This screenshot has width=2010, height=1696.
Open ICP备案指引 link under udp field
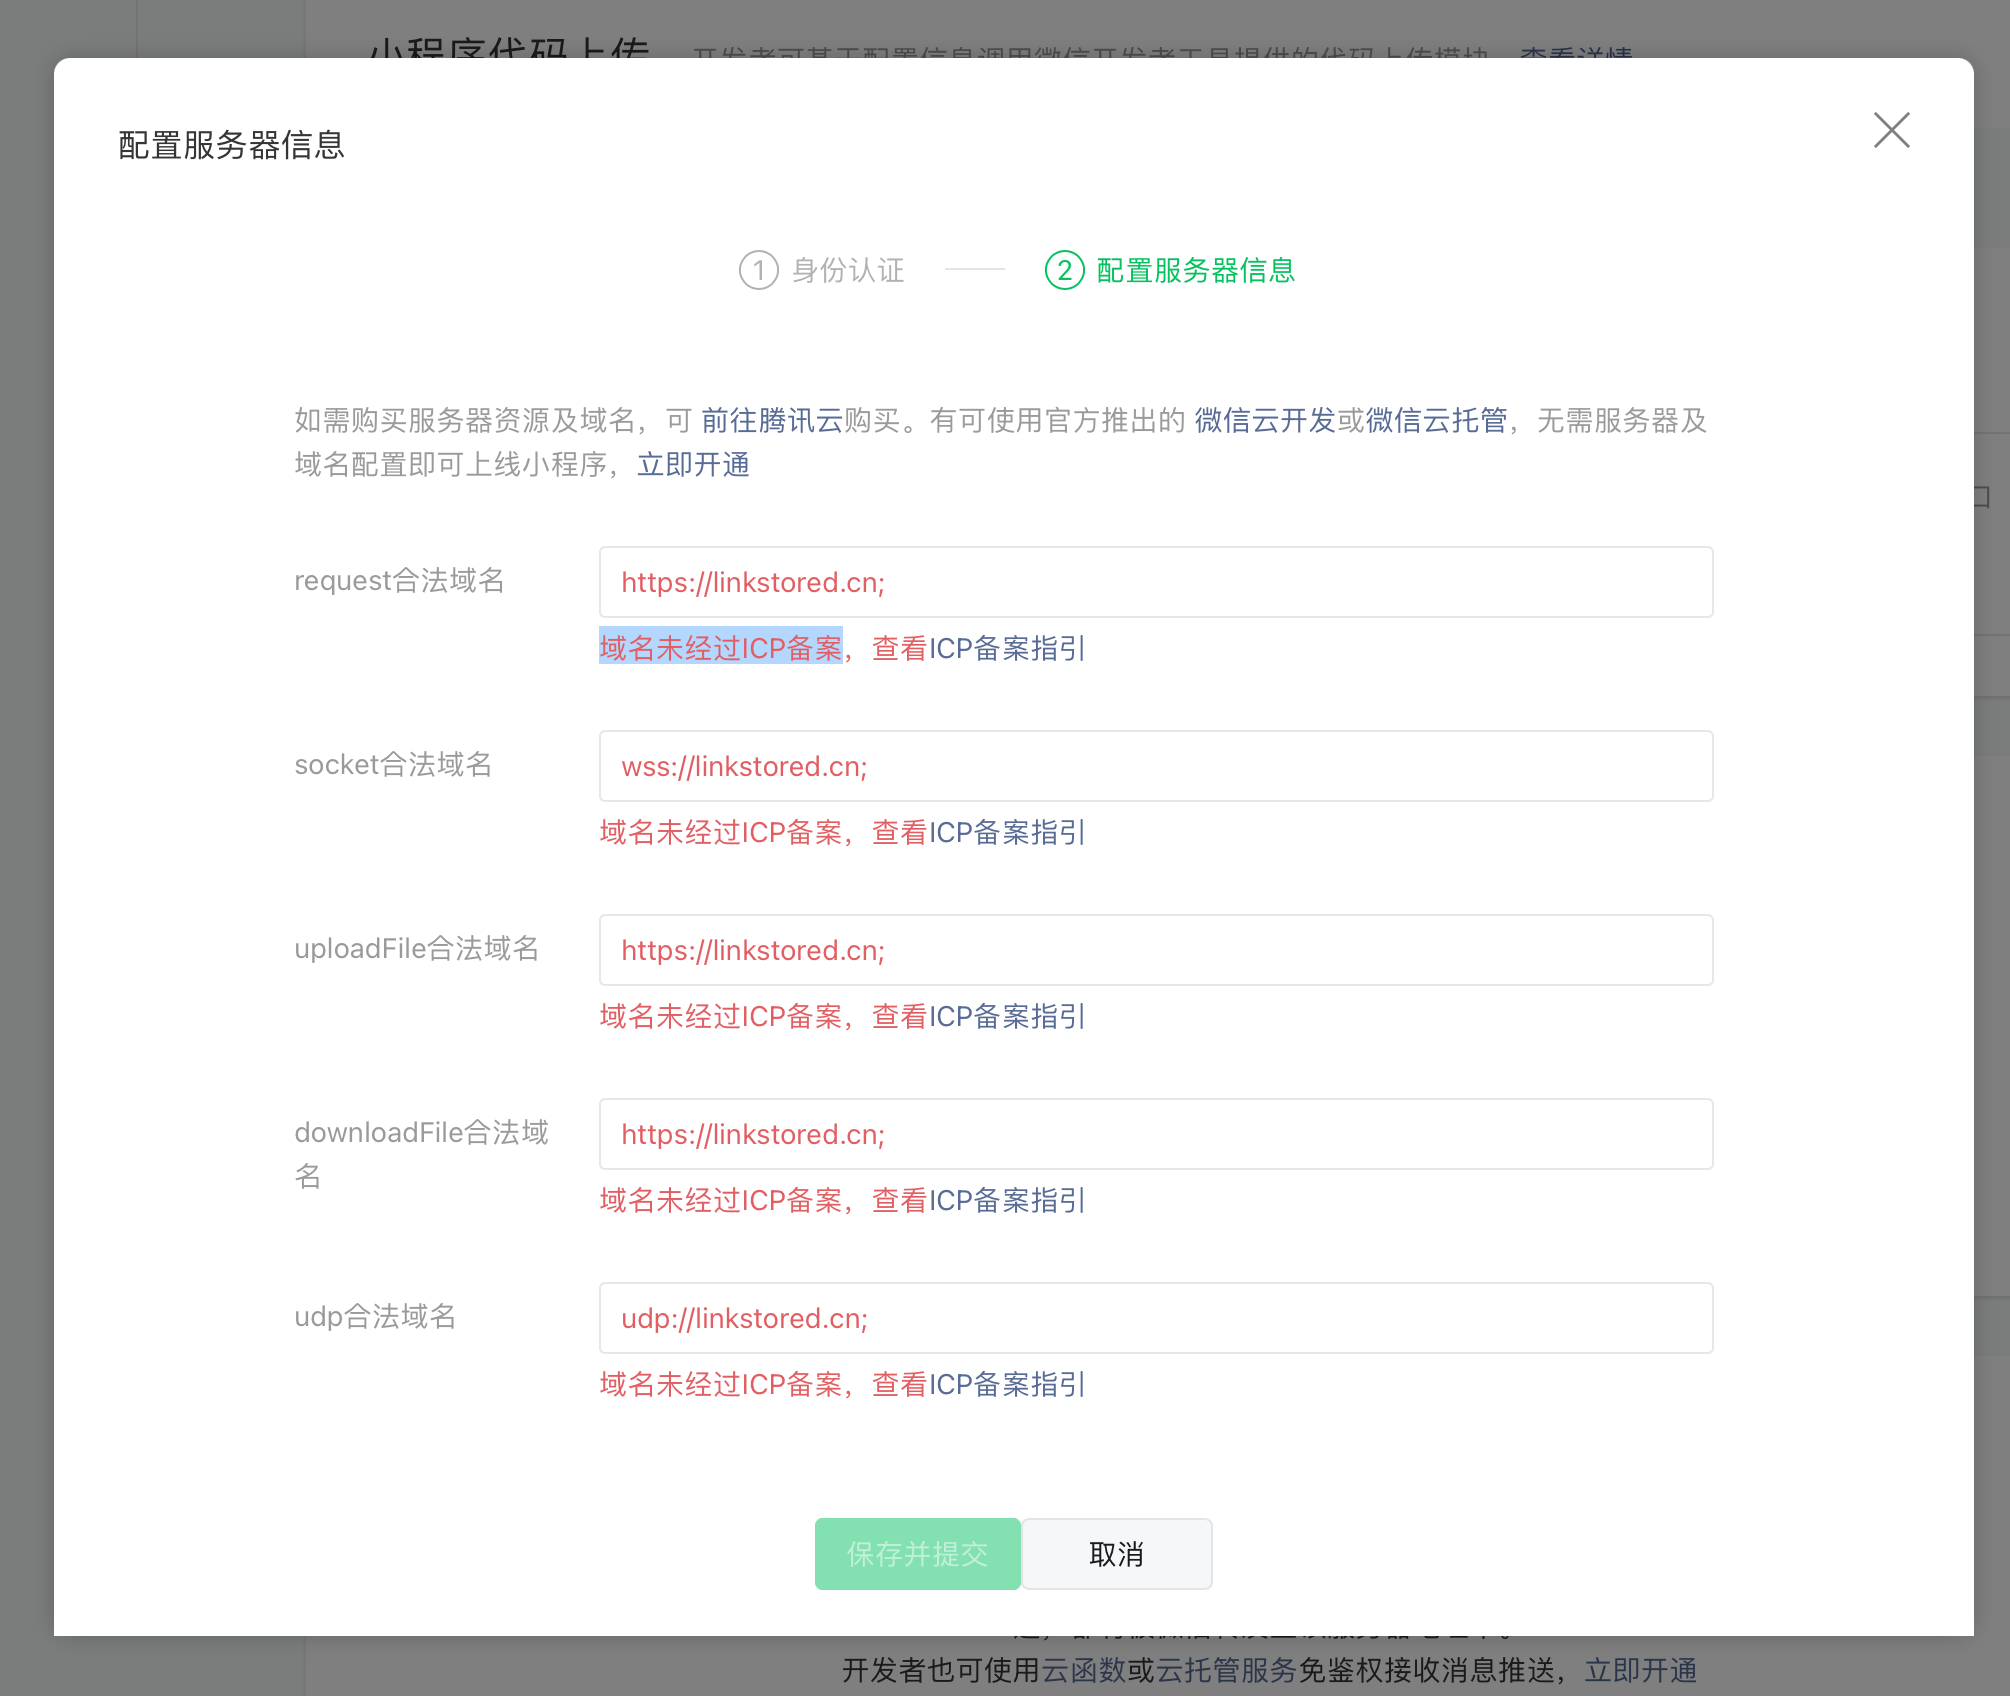[1007, 1384]
